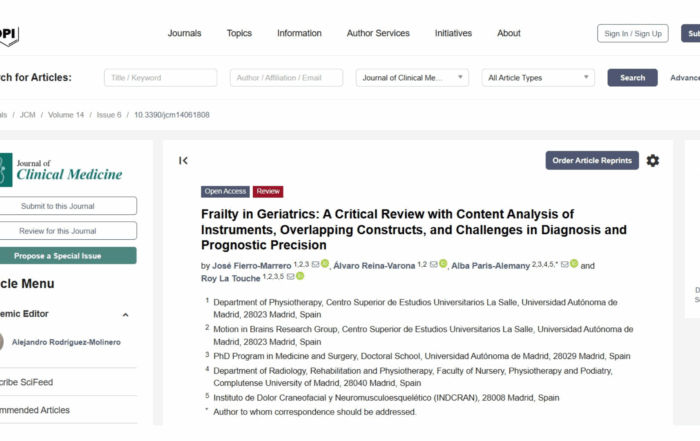The width and height of the screenshot is (700, 441).
Task: Open the Author Services menu
Action: click(378, 33)
